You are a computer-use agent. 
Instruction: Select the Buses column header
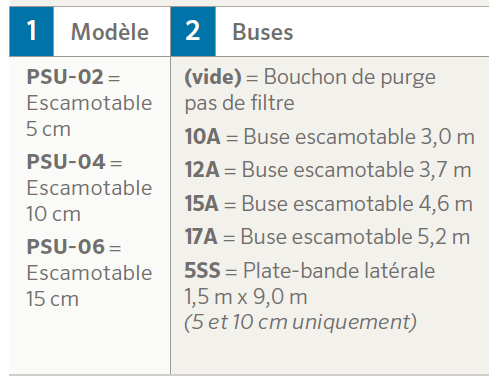coord(263,32)
